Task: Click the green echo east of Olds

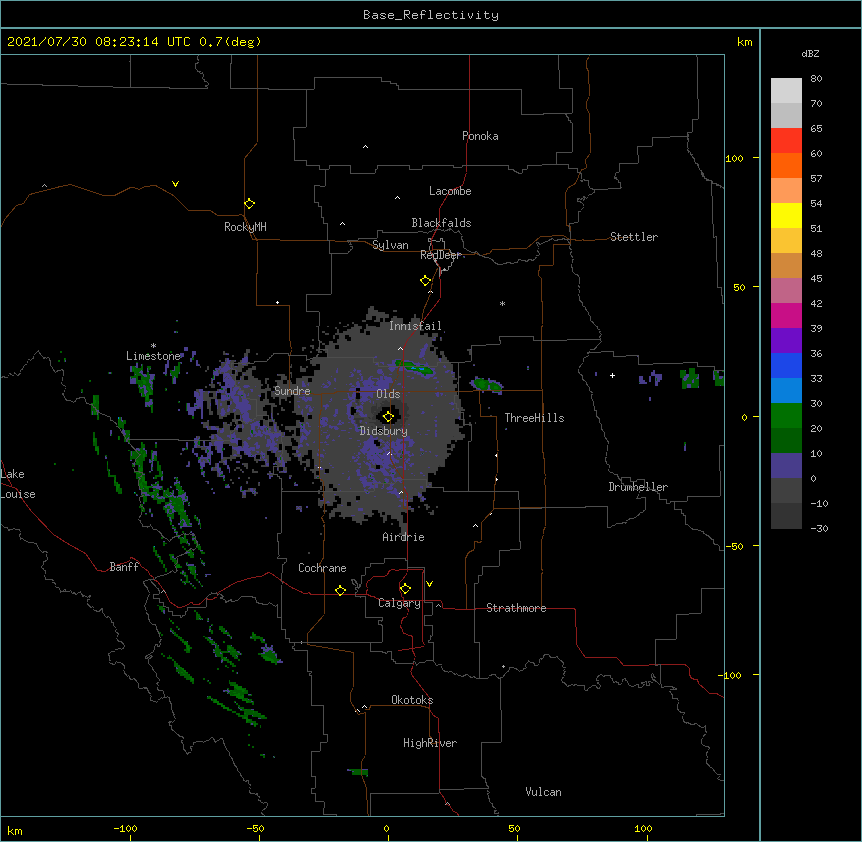Action: pyautogui.click(x=415, y=367)
